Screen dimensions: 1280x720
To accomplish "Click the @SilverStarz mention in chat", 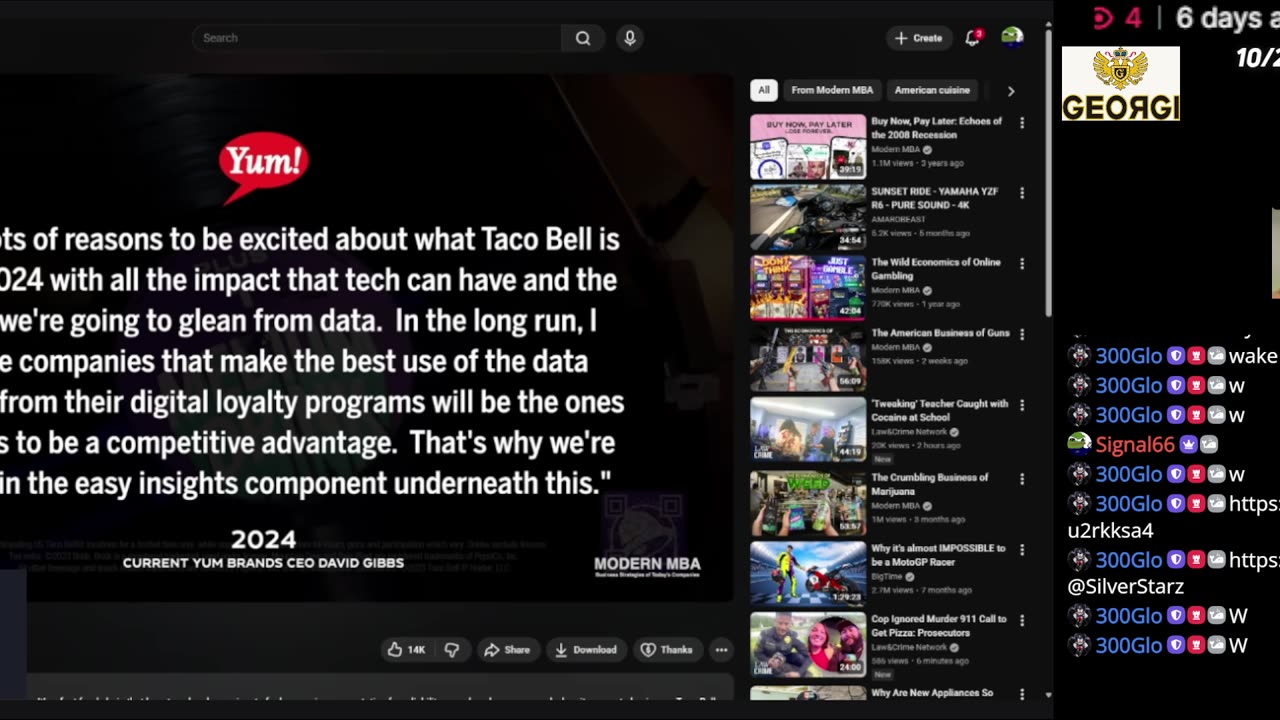I will point(1126,587).
